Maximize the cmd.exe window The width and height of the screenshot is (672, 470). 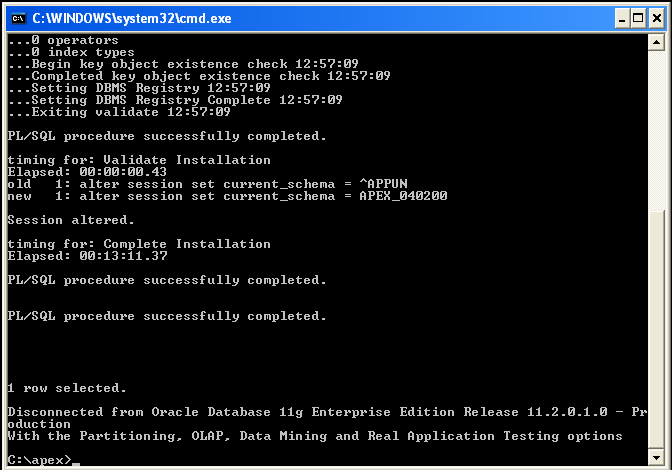(x=639, y=18)
